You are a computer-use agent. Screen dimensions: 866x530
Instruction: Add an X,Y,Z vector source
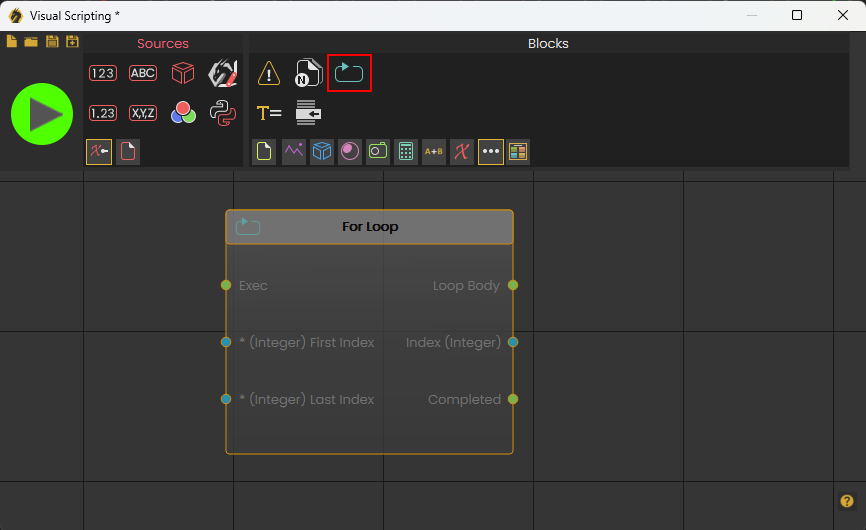coord(143,113)
